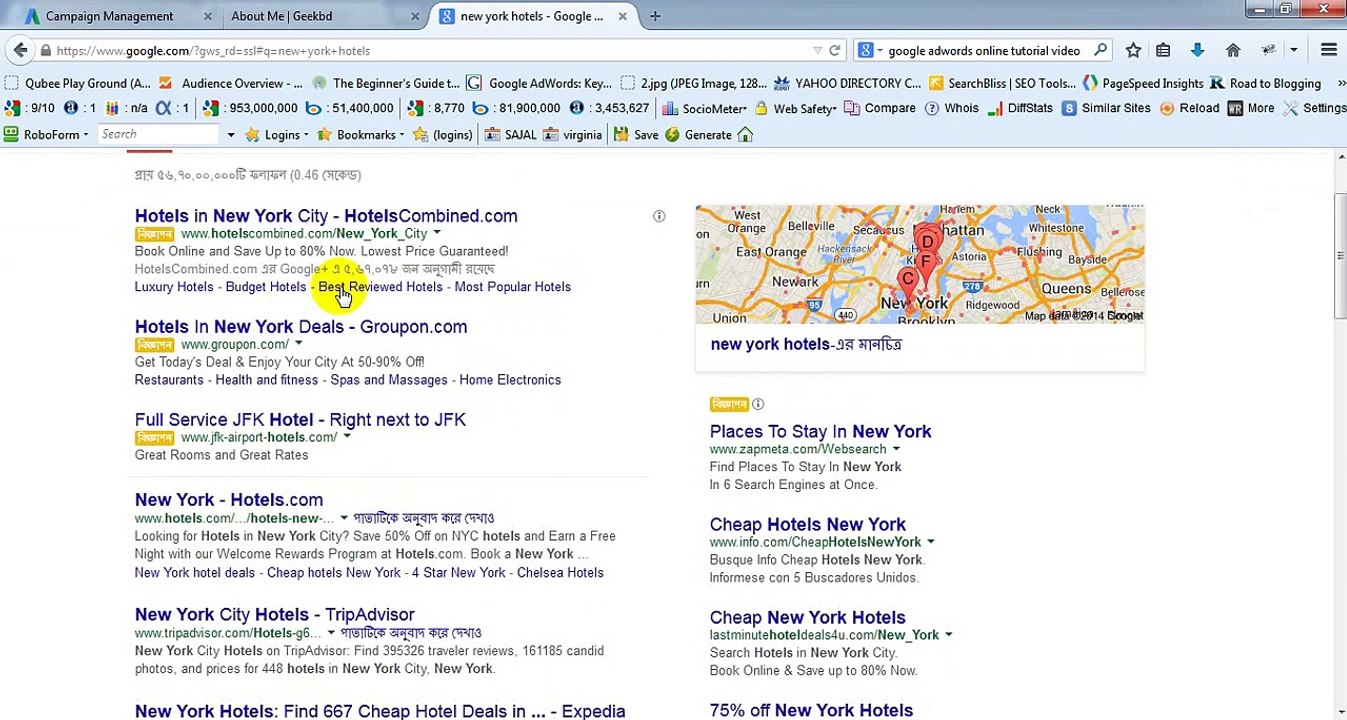Image resolution: width=1347 pixels, height=720 pixels.
Task: Open the RoboForm dropdown menu
Action: coord(46,135)
